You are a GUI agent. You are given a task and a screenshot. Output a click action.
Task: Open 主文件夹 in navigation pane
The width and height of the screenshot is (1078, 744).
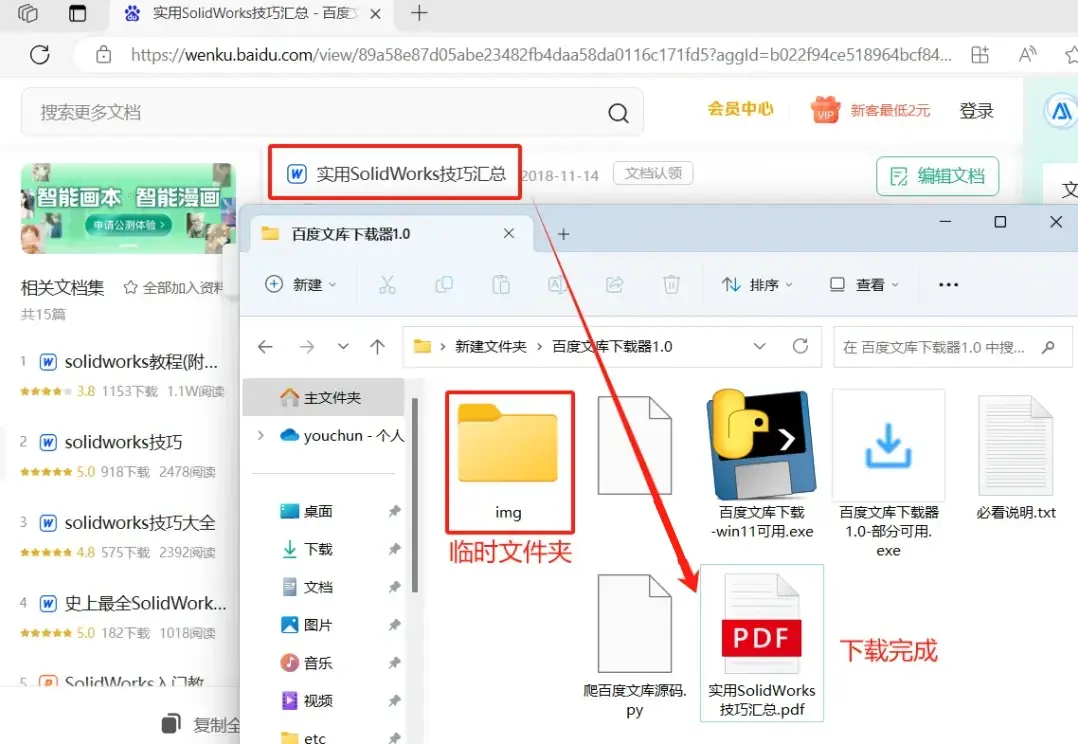pyautogui.click(x=323, y=397)
